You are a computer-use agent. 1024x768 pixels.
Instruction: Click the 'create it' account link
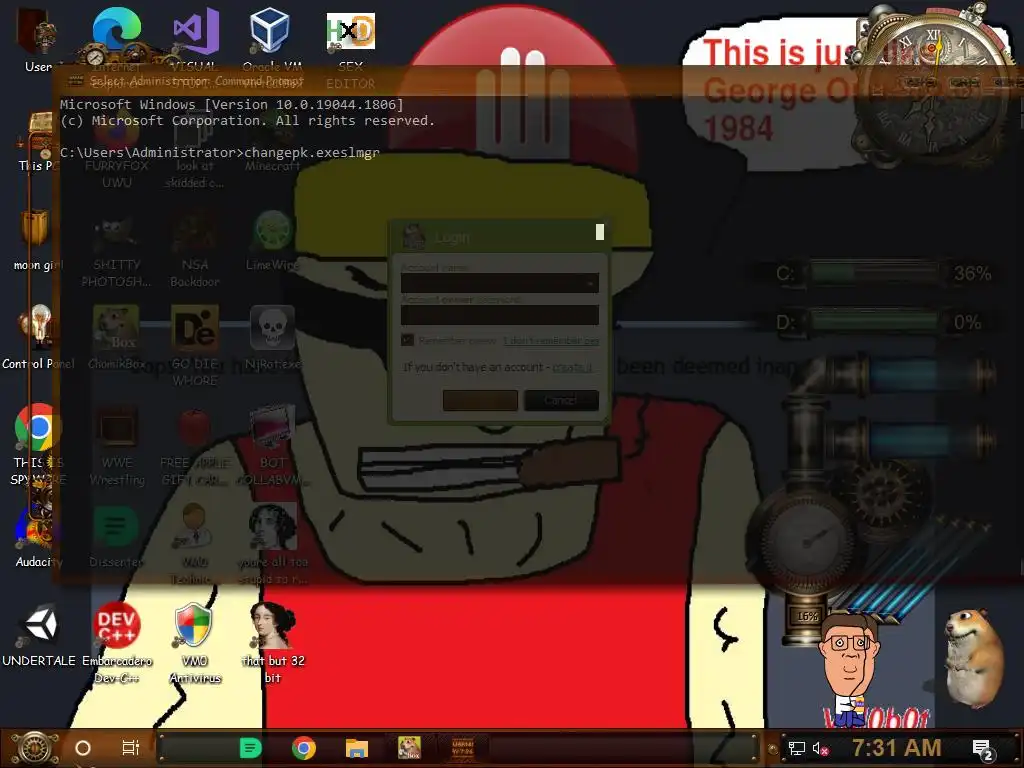(572, 367)
